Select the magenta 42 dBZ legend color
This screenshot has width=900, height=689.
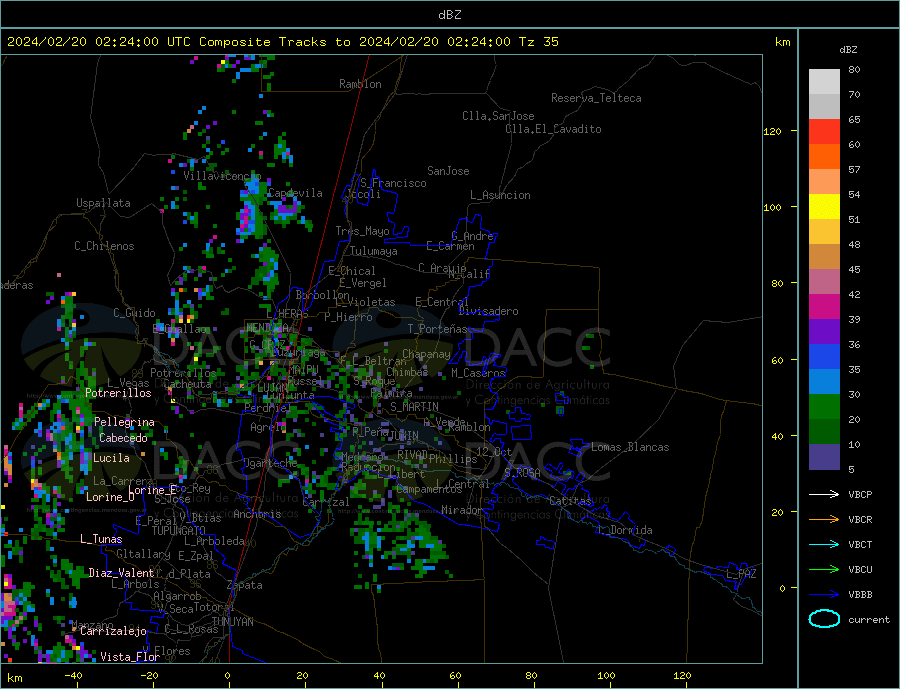point(824,307)
